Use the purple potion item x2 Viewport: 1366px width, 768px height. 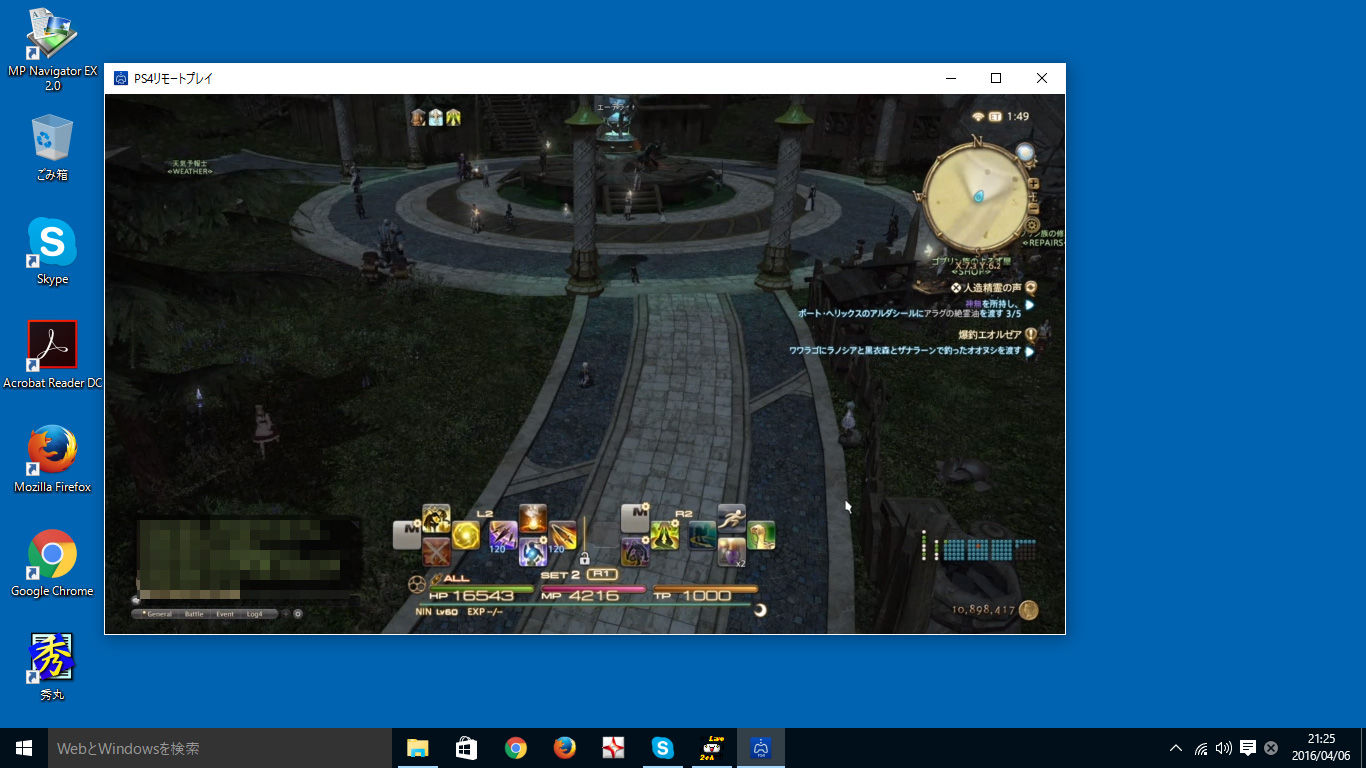(x=731, y=551)
